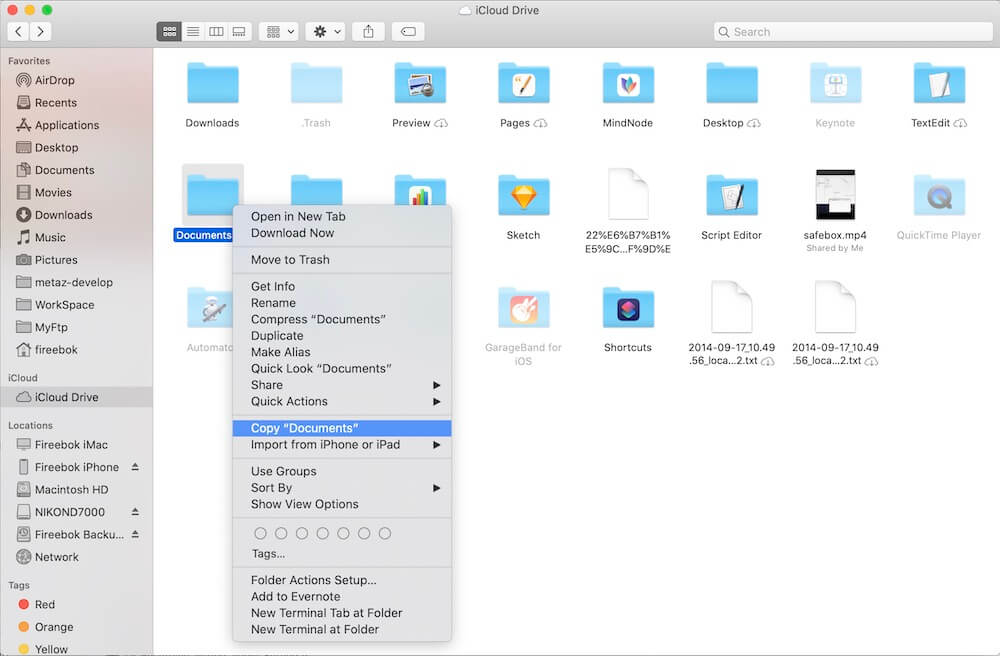Viewport: 1000px width, 656px height.
Task: Switch to list view in toolbar
Action: (x=193, y=32)
